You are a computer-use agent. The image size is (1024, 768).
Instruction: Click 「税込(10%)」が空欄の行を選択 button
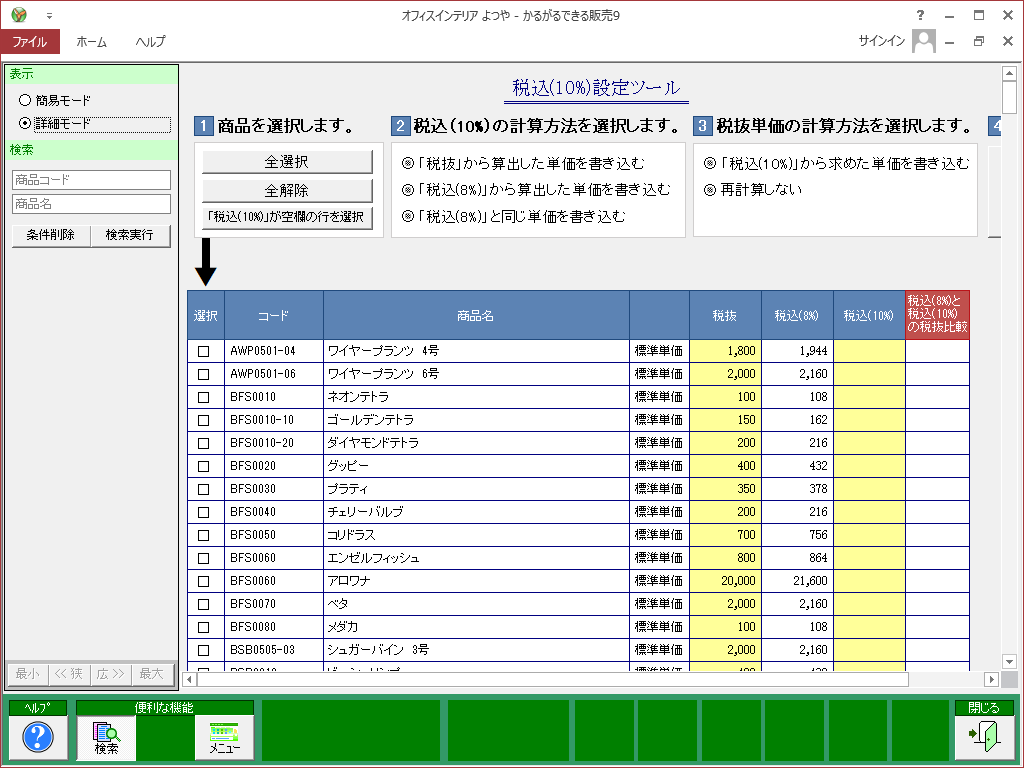click(287, 217)
